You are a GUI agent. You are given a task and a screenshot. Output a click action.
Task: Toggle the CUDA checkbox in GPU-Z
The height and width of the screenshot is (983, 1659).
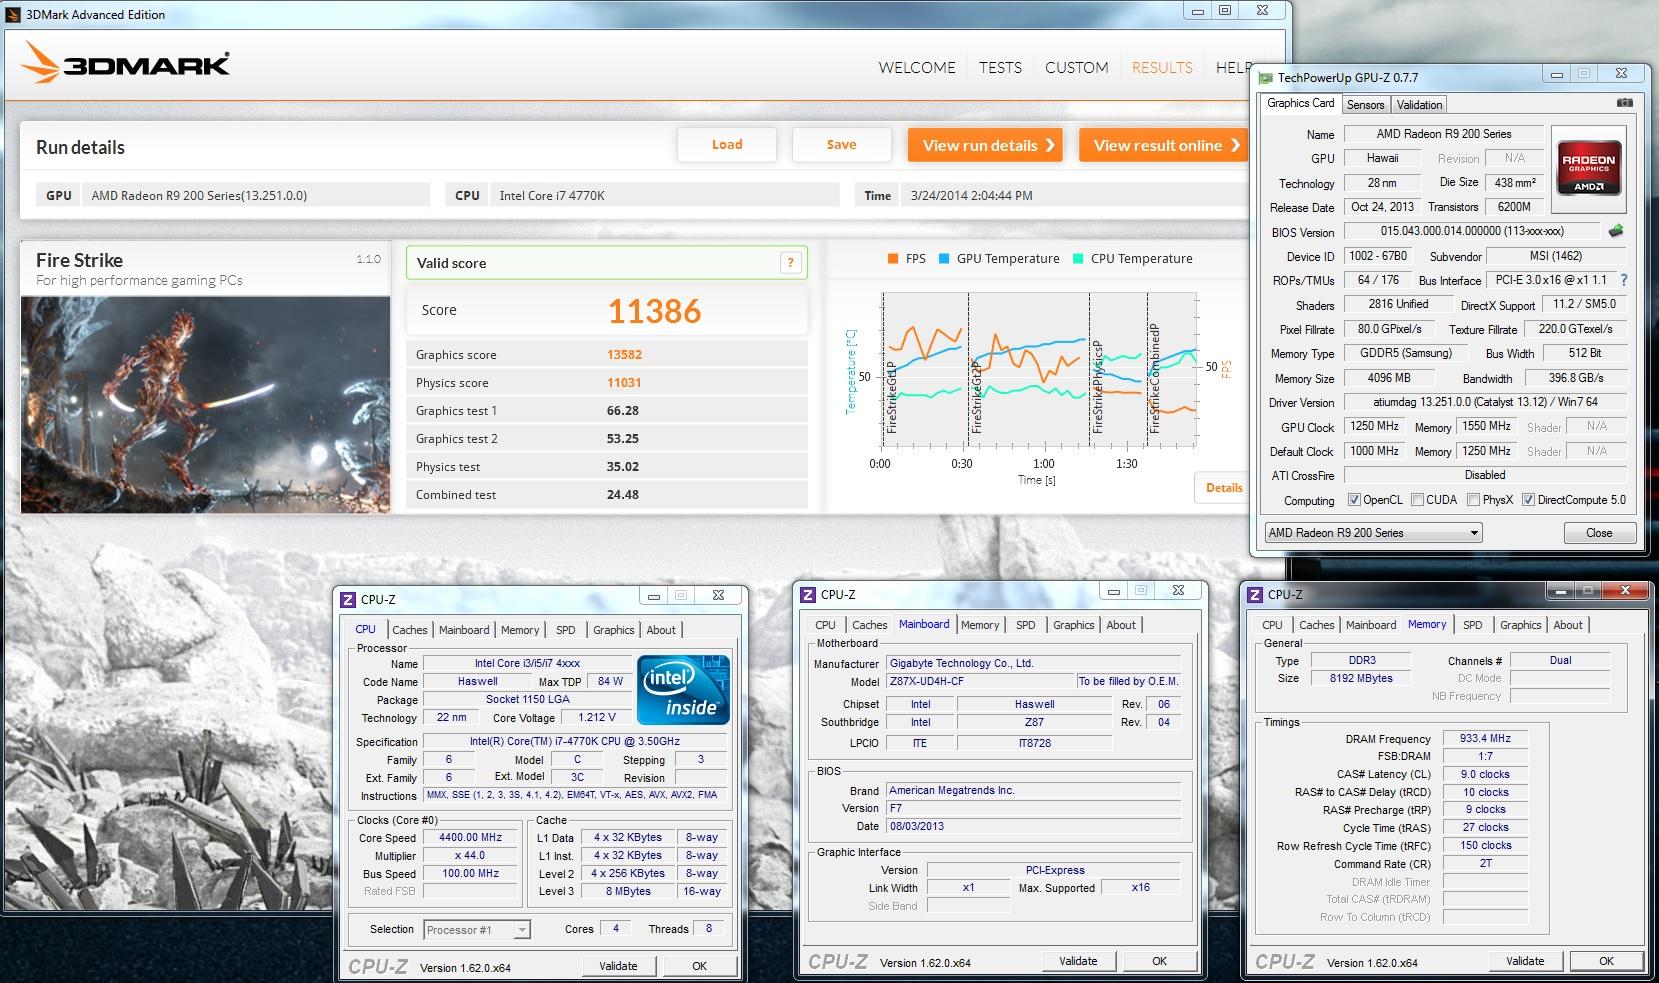[x=1417, y=500]
